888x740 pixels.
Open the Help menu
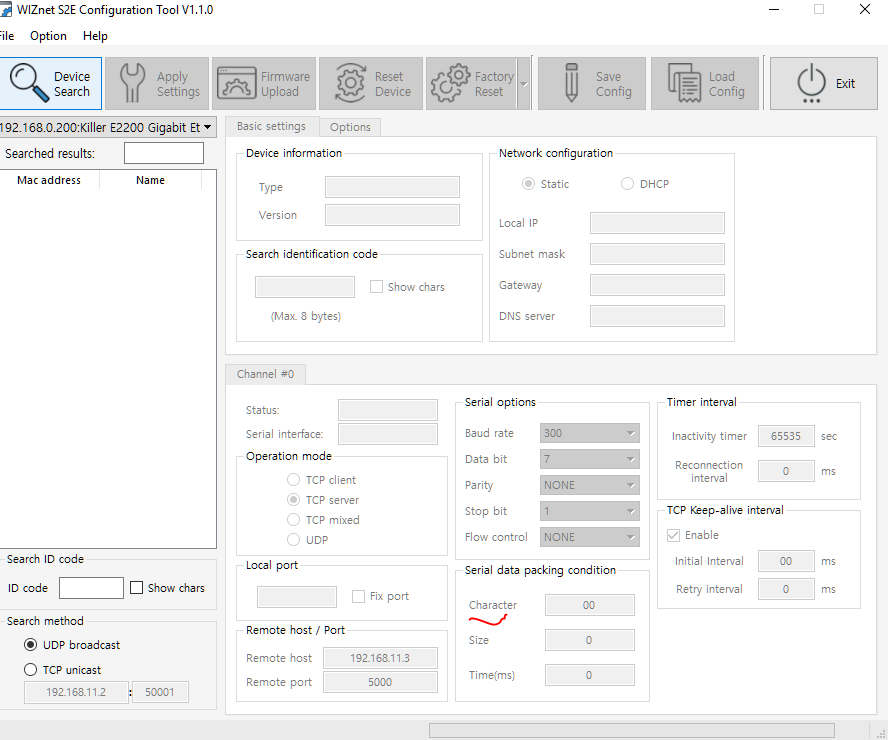95,36
